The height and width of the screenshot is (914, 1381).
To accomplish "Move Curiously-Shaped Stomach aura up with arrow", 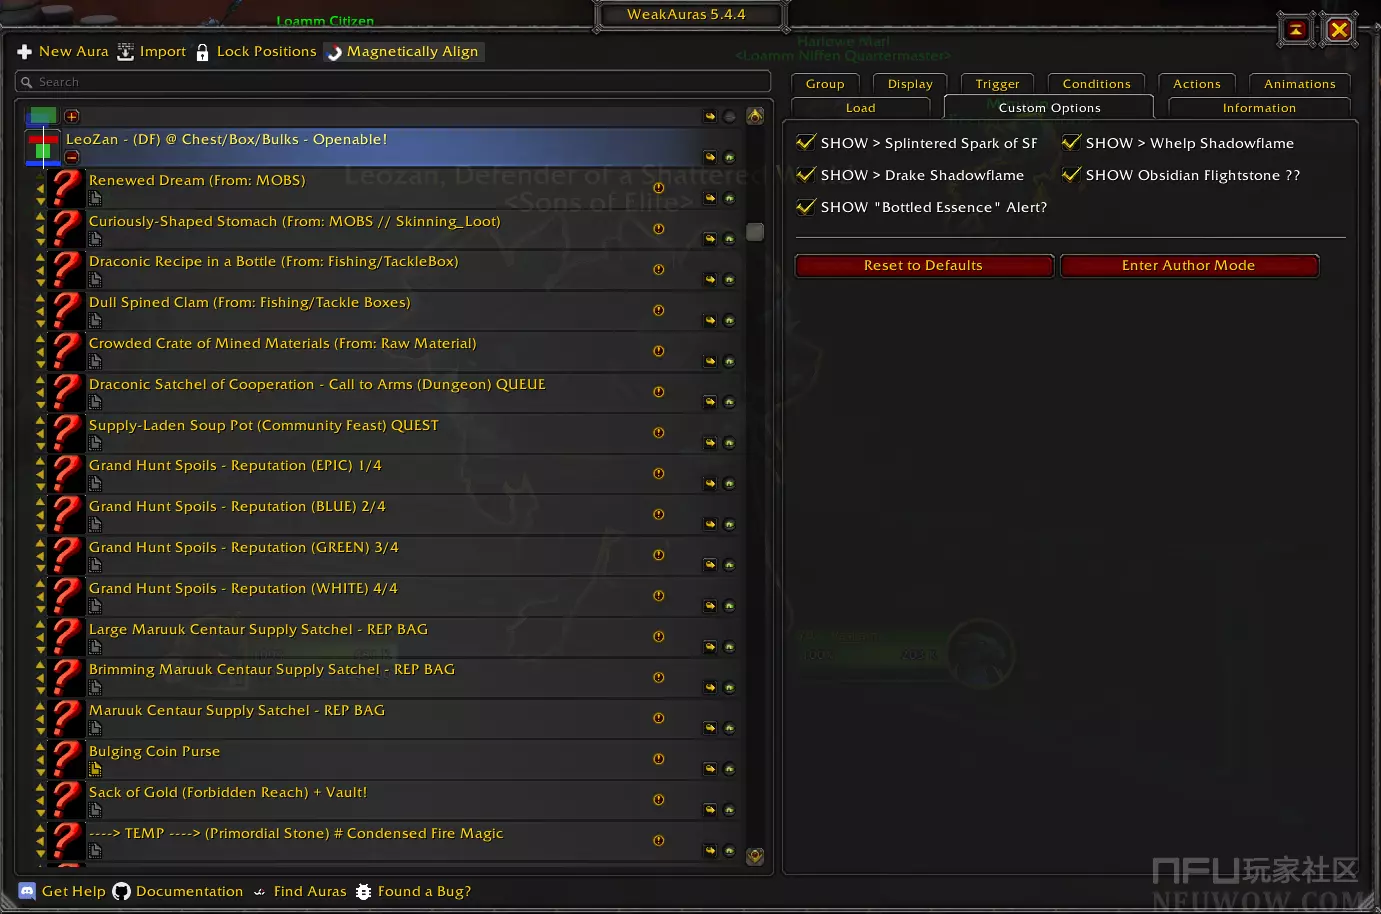I will pyautogui.click(x=40, y=215).
